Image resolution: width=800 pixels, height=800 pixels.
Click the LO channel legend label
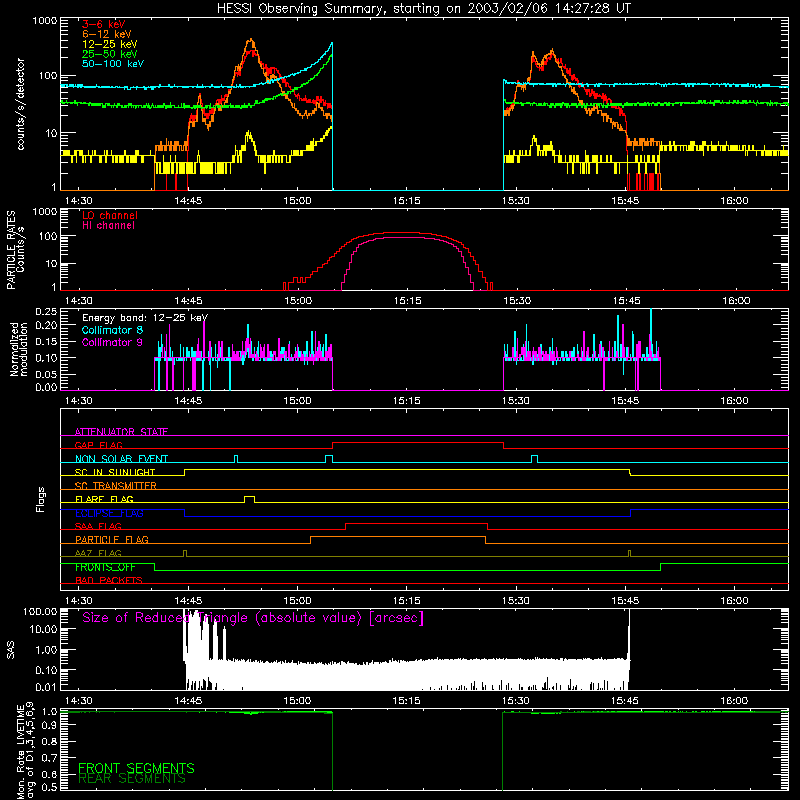coord(110,215)
